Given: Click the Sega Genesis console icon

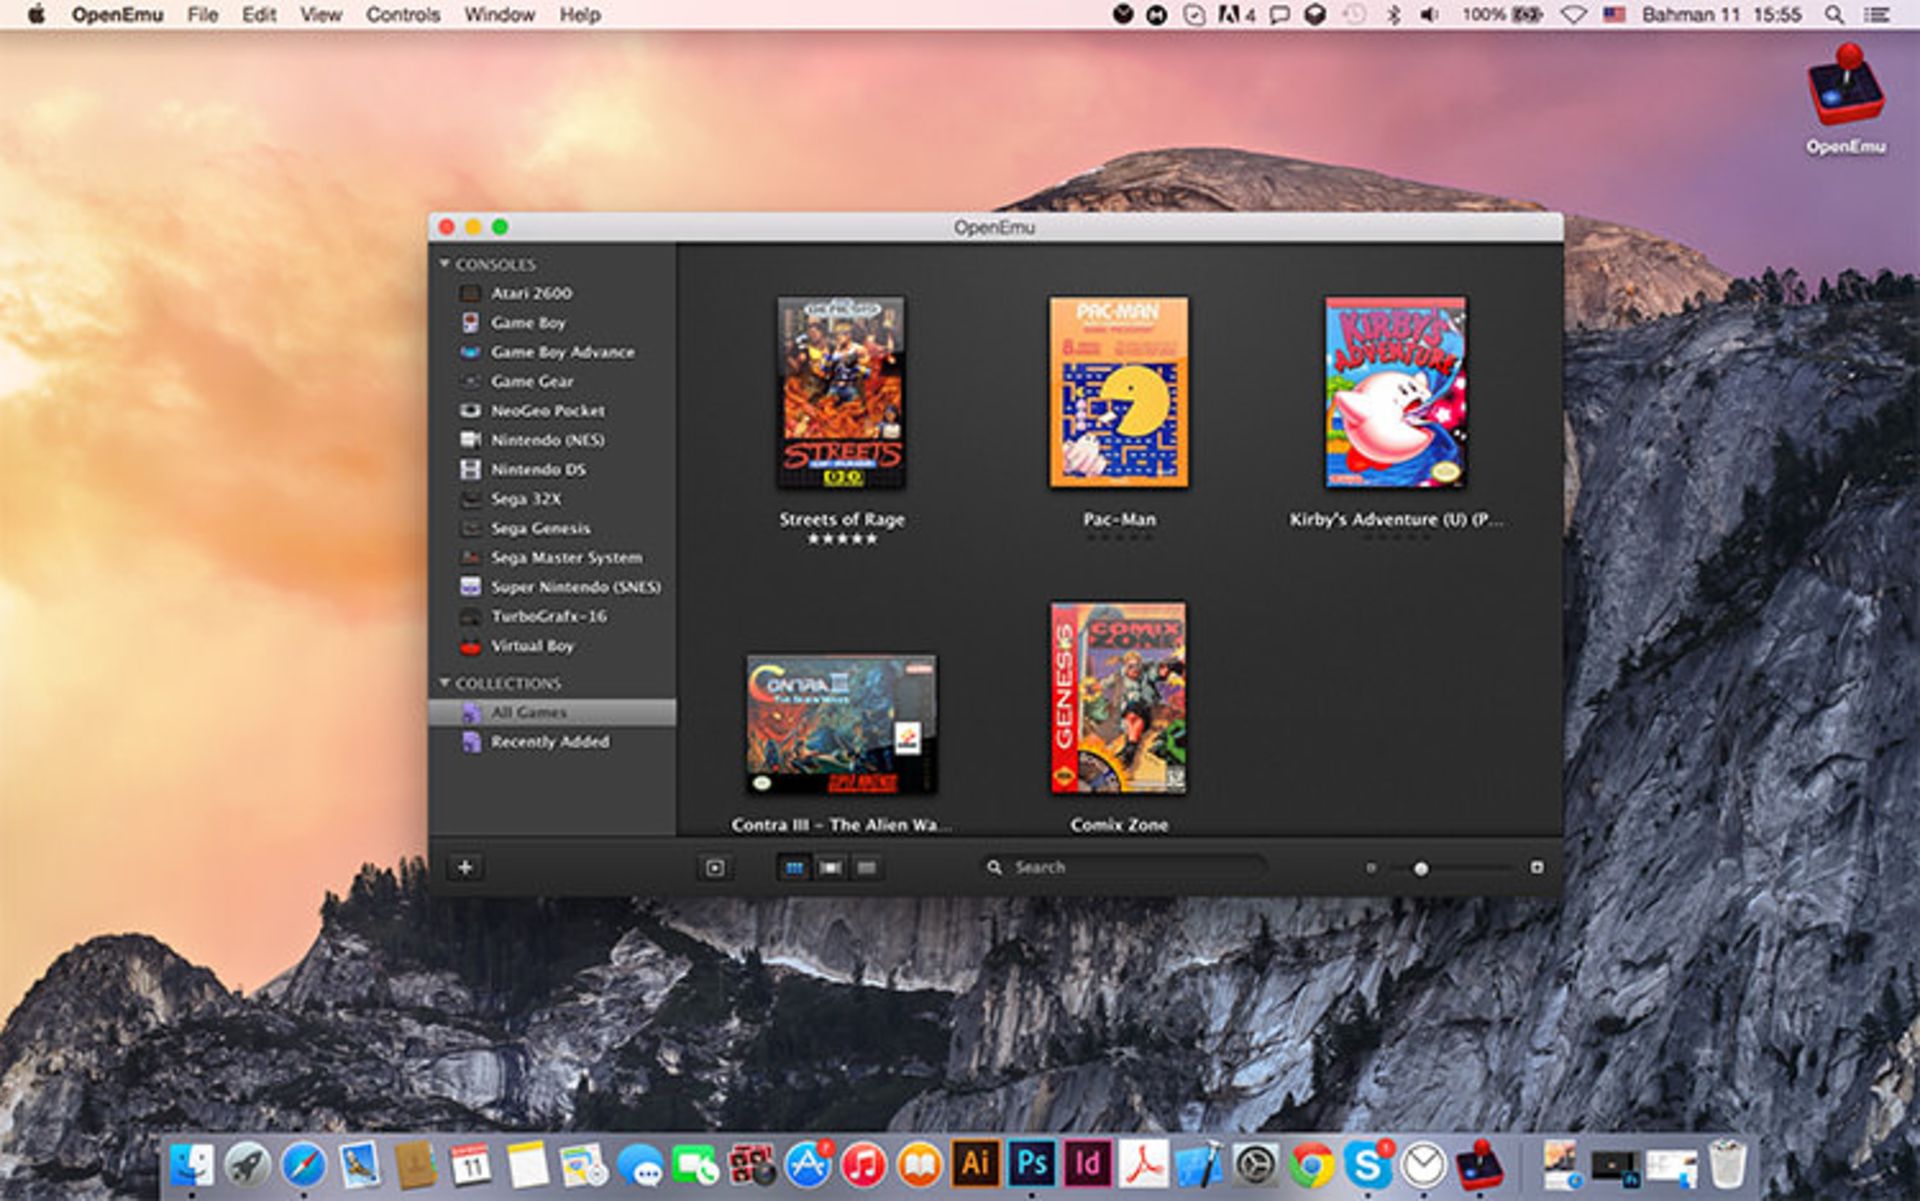Looking at the screenshot, I should pos(470,528).
